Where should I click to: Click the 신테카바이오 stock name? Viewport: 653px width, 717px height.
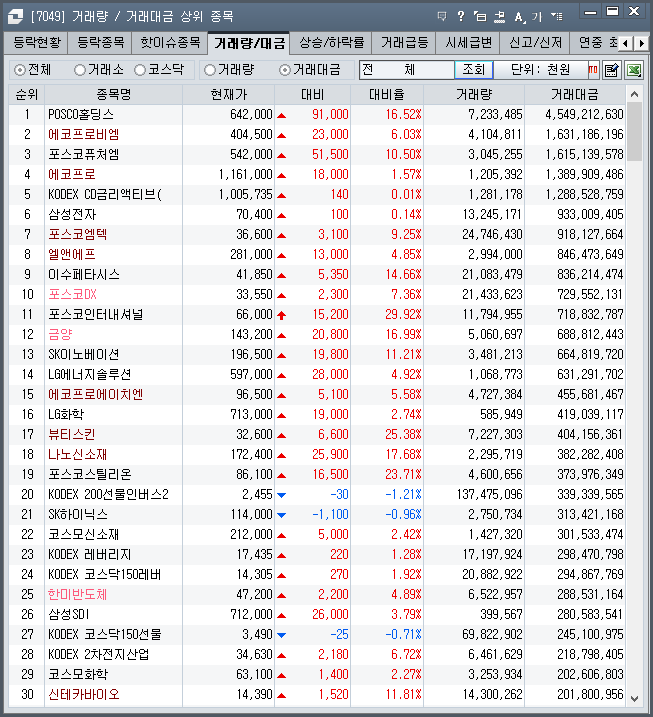click(84, 695)
